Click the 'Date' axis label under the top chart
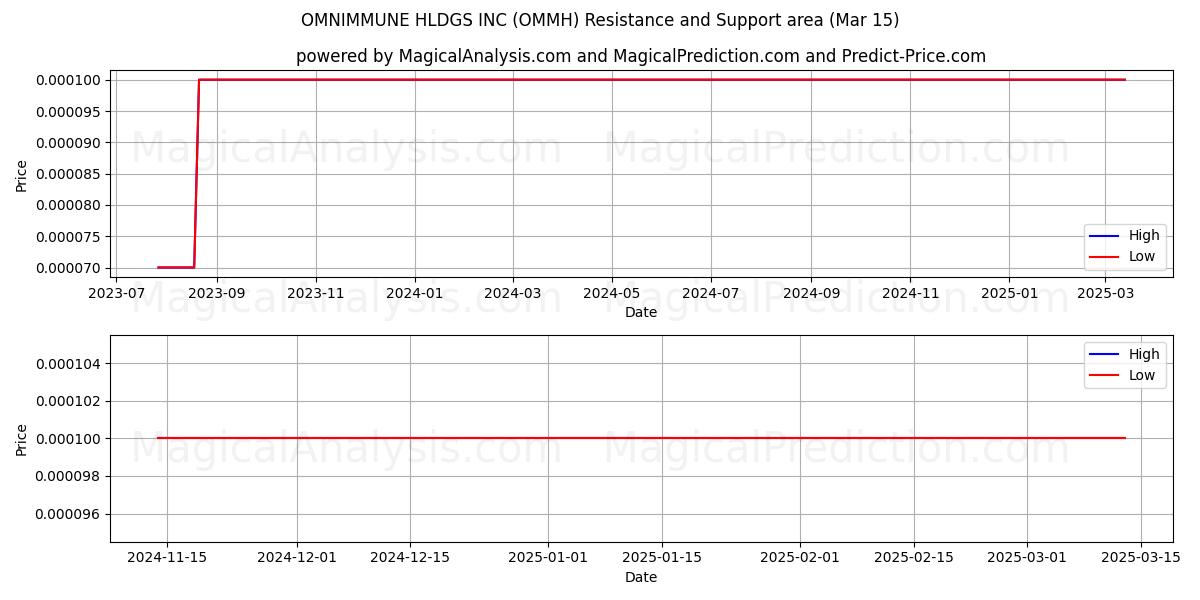This screenshot has height=600, width=1200. point(641,312)
